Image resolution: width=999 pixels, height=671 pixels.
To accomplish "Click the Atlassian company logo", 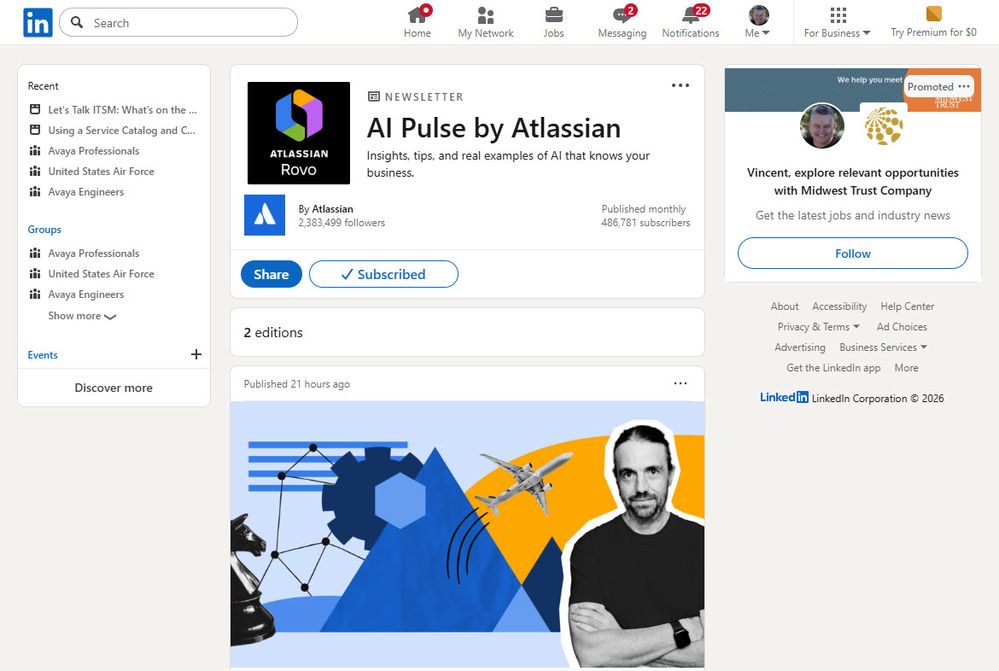I will 264,215.
